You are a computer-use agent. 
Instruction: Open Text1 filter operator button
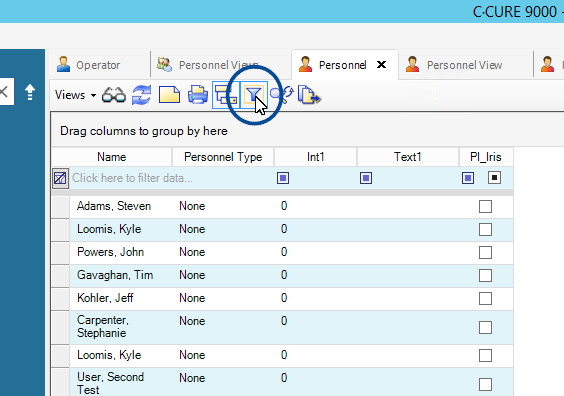click(x=366, y=178)
